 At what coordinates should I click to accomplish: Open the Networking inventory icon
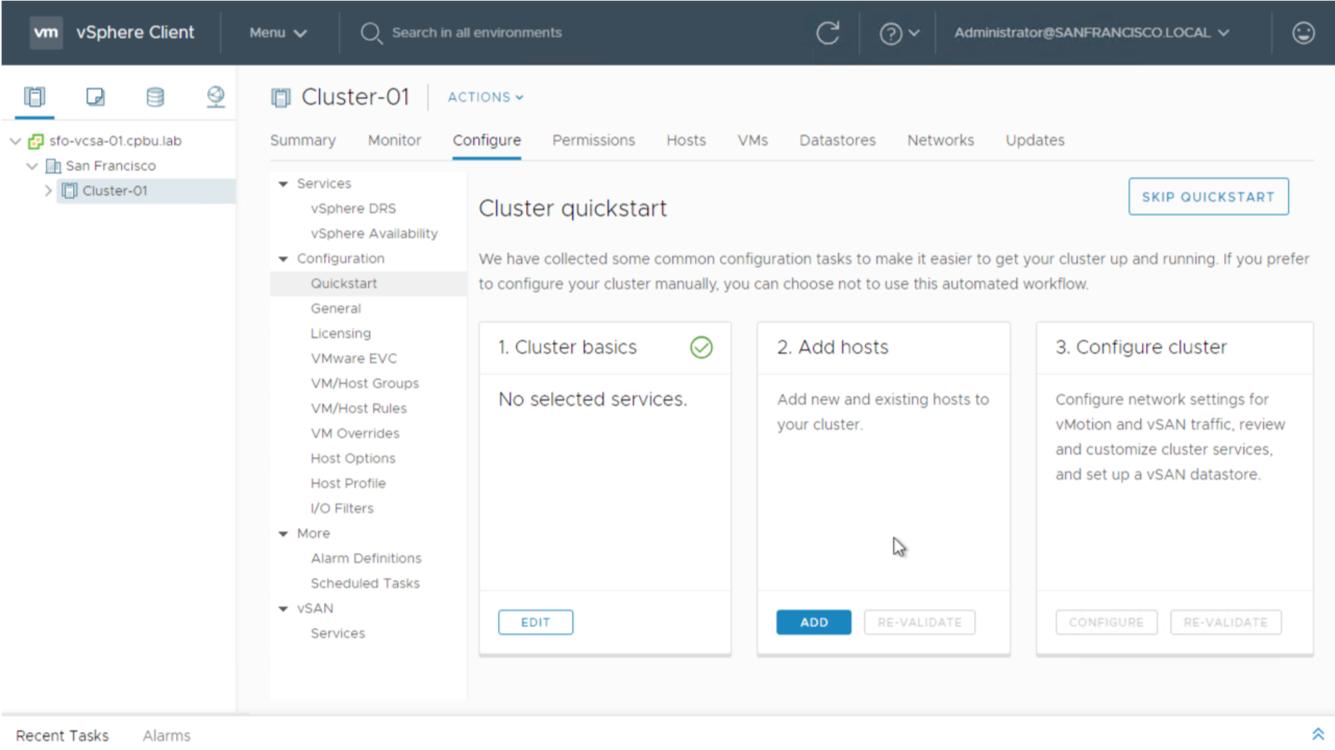(215, 97)
